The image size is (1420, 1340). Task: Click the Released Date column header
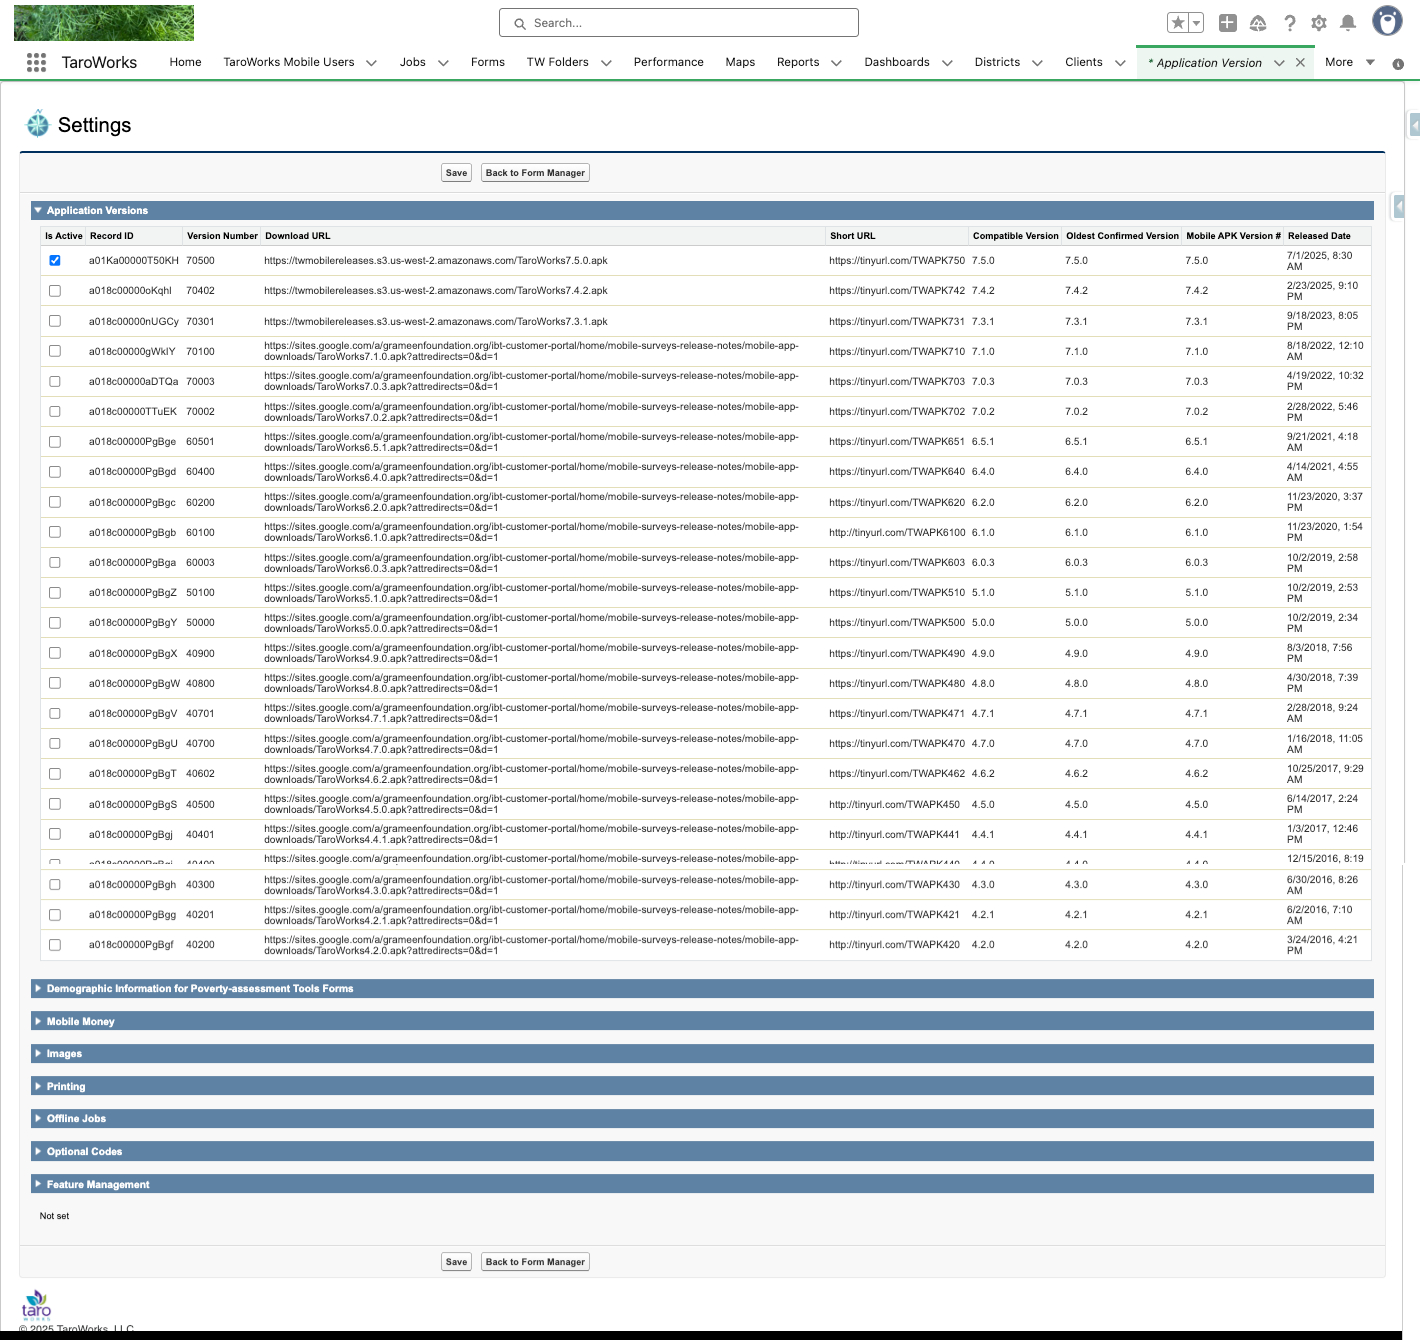1319,236
